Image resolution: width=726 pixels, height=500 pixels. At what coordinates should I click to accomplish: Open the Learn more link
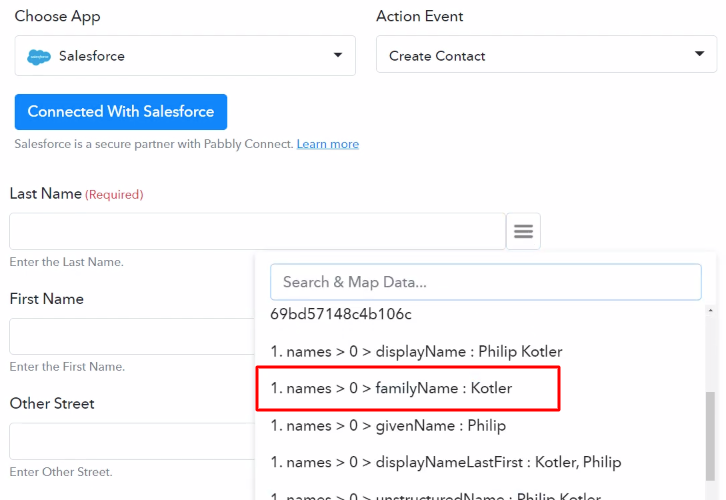pos(328,144)
